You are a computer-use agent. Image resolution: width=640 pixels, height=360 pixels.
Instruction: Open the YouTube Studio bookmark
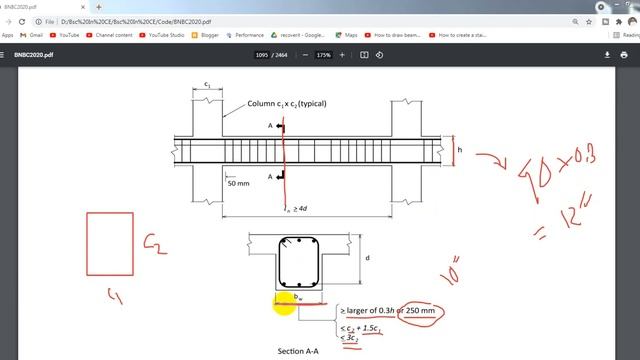[162, 35]
